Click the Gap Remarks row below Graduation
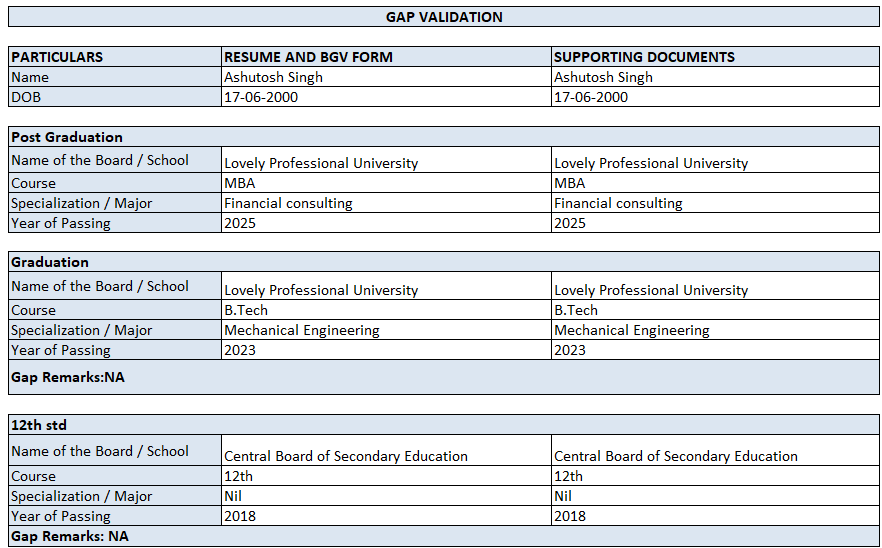Viewport: 882px width, 548px height. tap(68, 377)
